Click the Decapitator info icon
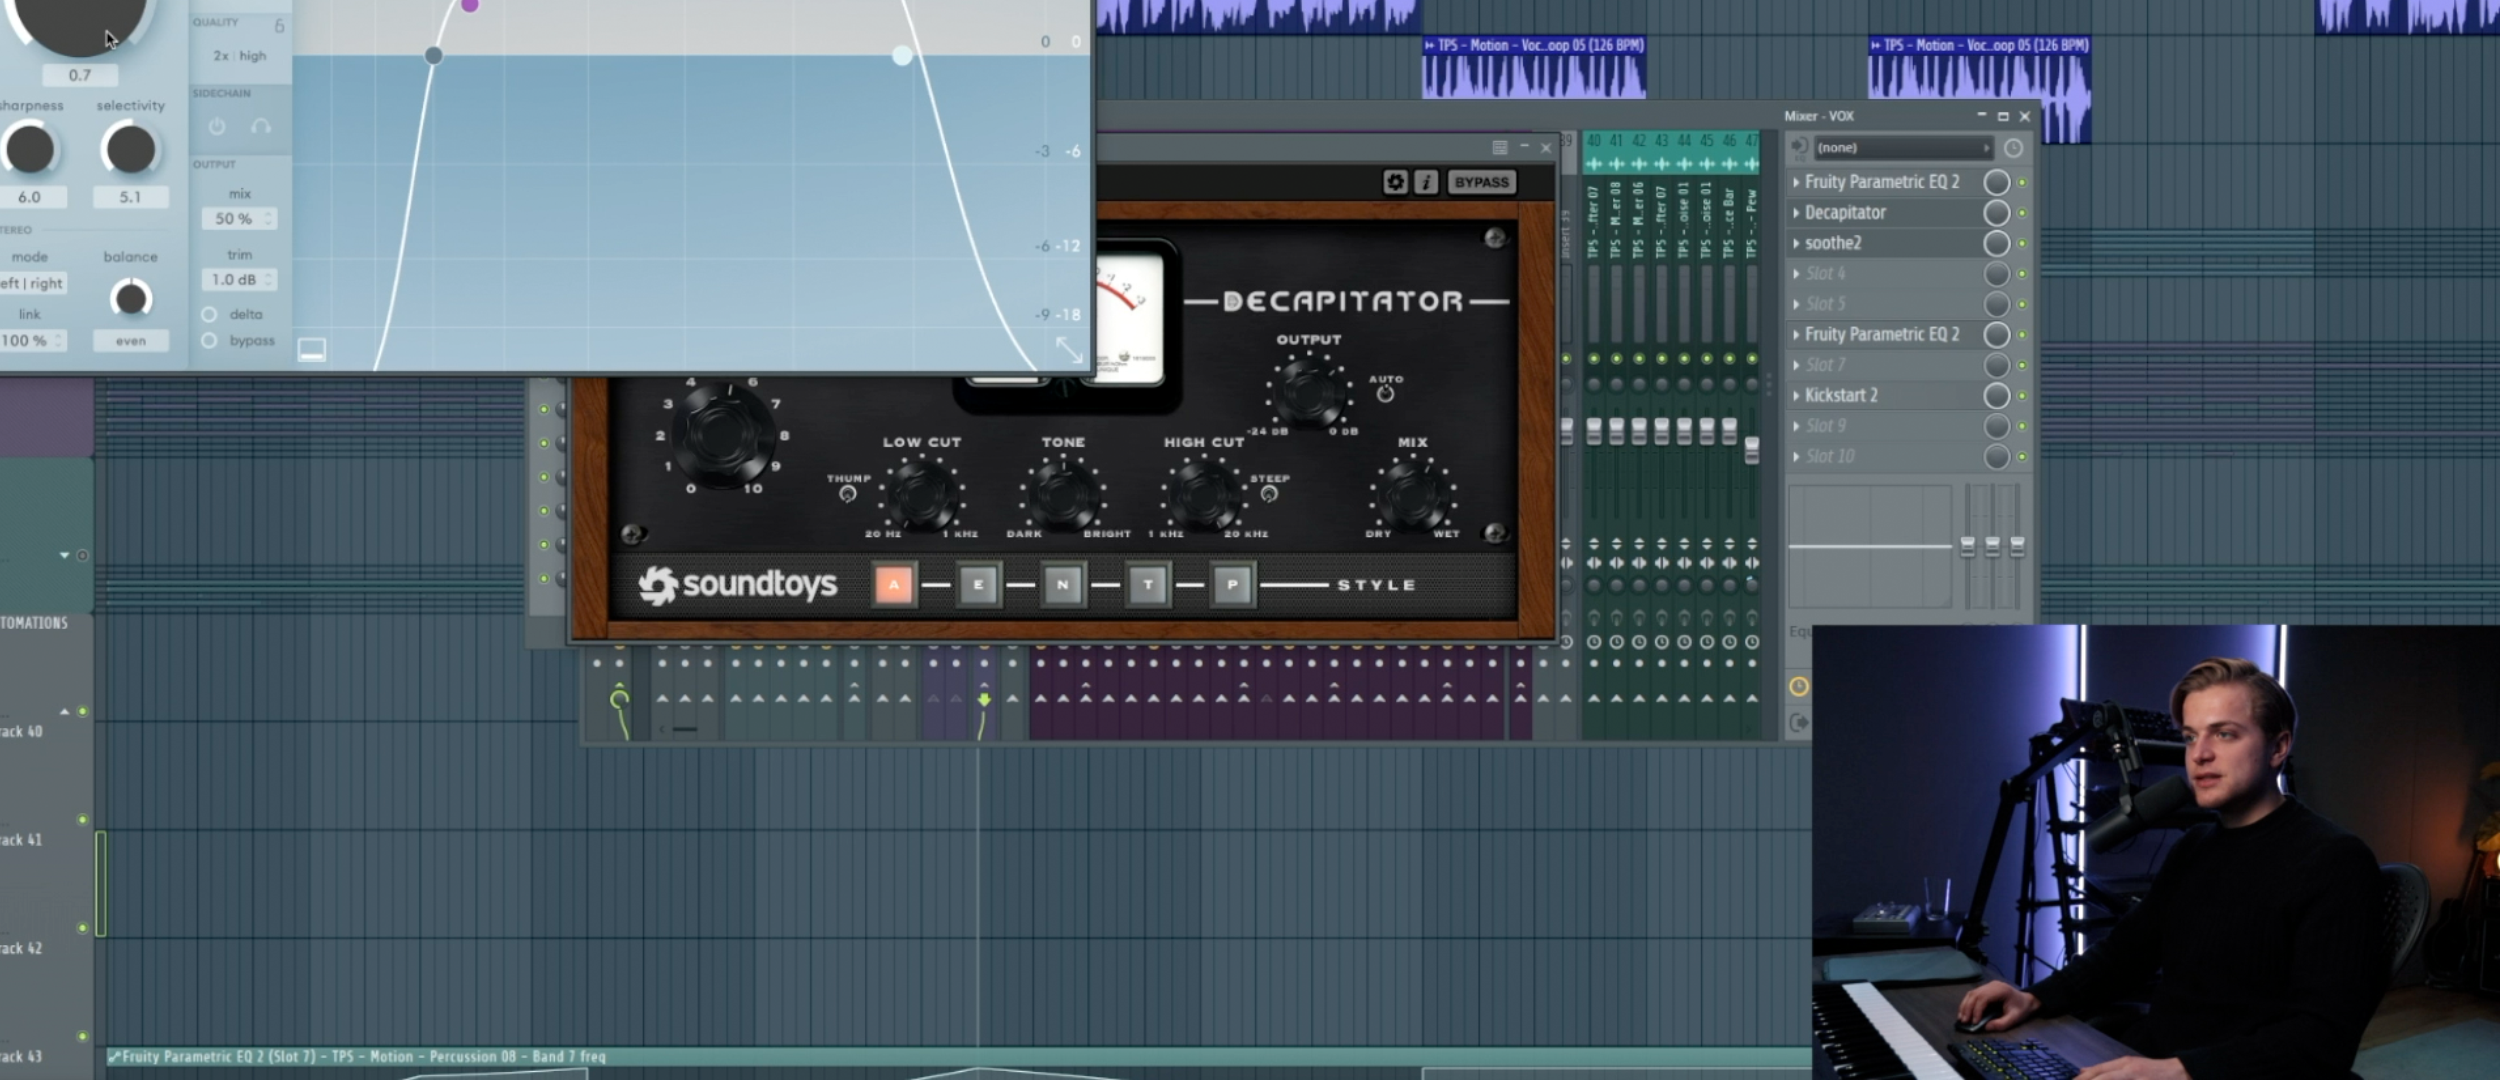The height and width of the screenshot is (1080, 2500). [1426, 182]
